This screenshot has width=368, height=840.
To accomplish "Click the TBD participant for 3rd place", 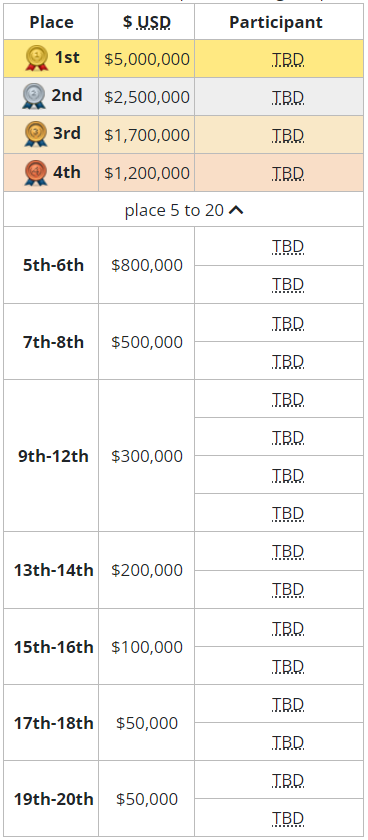I will pos(288,136).
